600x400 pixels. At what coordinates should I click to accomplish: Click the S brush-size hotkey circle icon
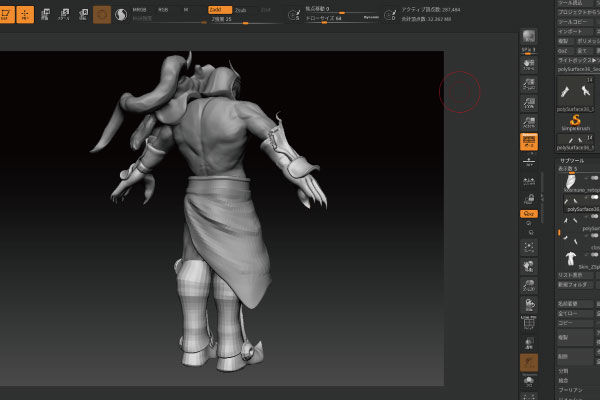pos(293,15)
